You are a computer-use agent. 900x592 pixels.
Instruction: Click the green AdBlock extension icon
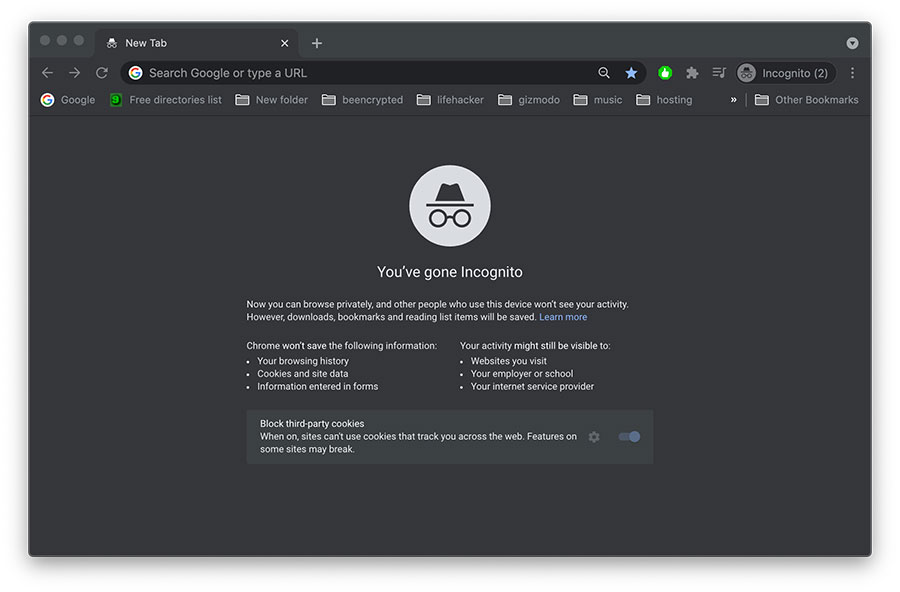tap(664, 72)
